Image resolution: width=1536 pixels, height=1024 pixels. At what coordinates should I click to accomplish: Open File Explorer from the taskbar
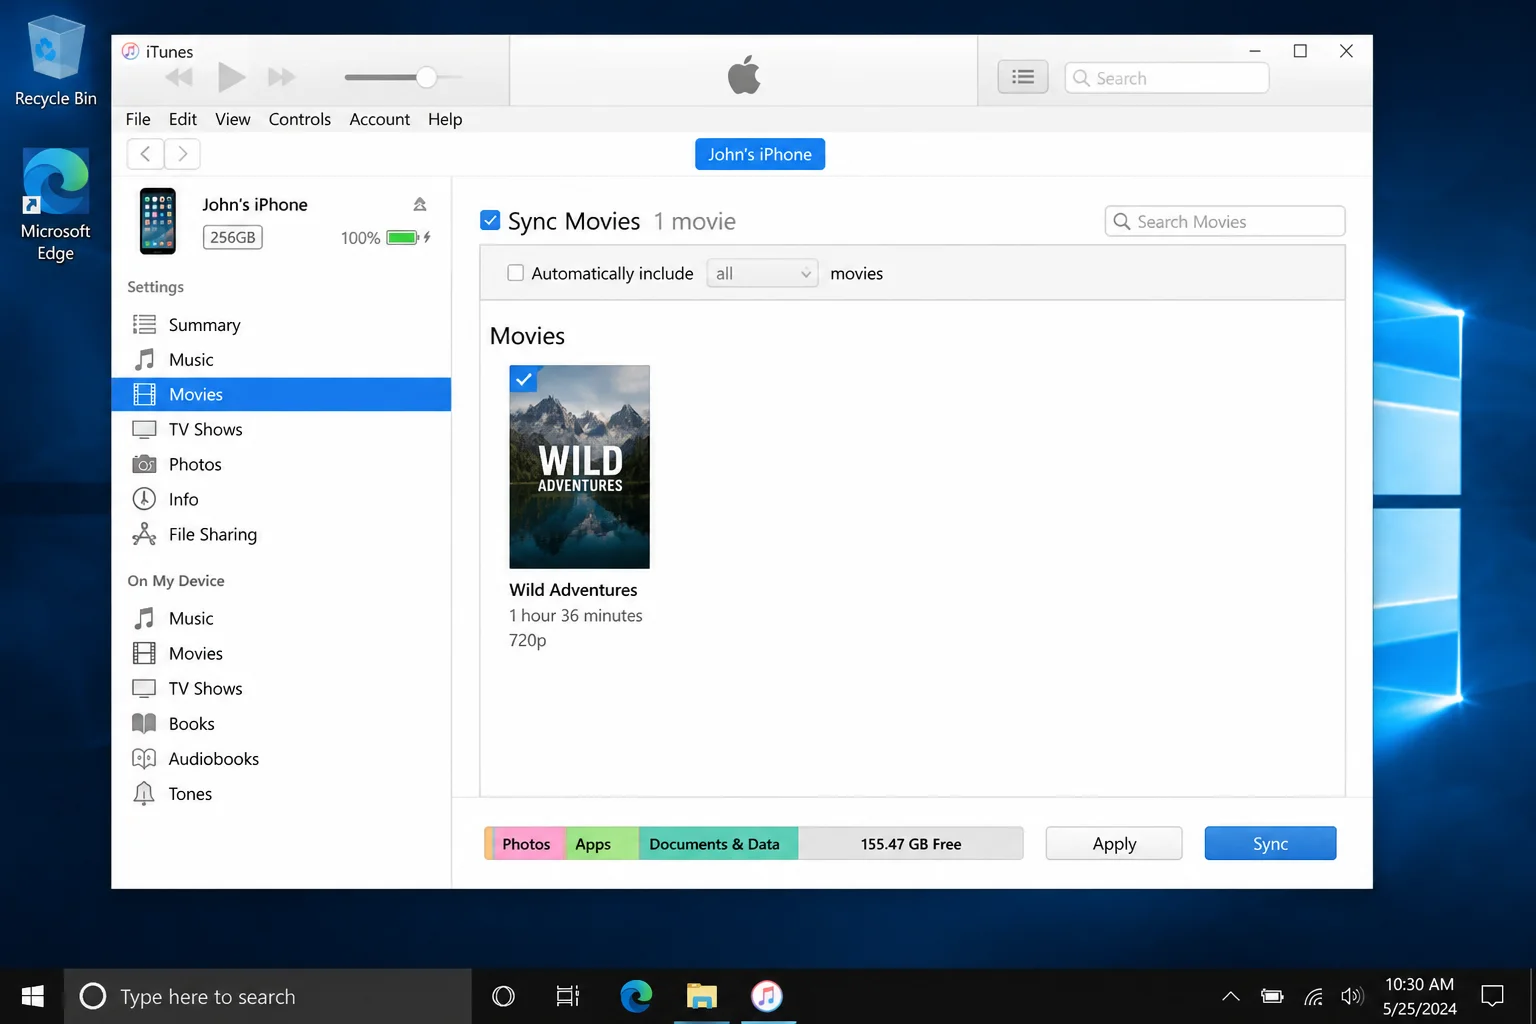tap(702, 996)
